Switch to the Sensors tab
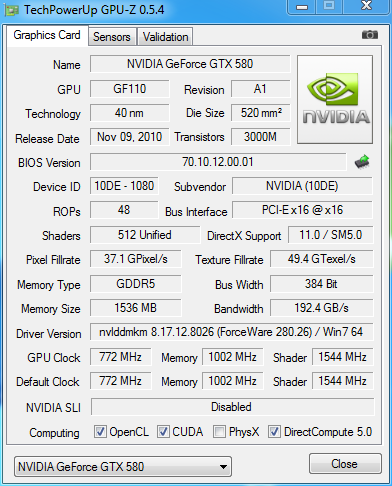Viewport: 392px width, 486px height. 112,37
